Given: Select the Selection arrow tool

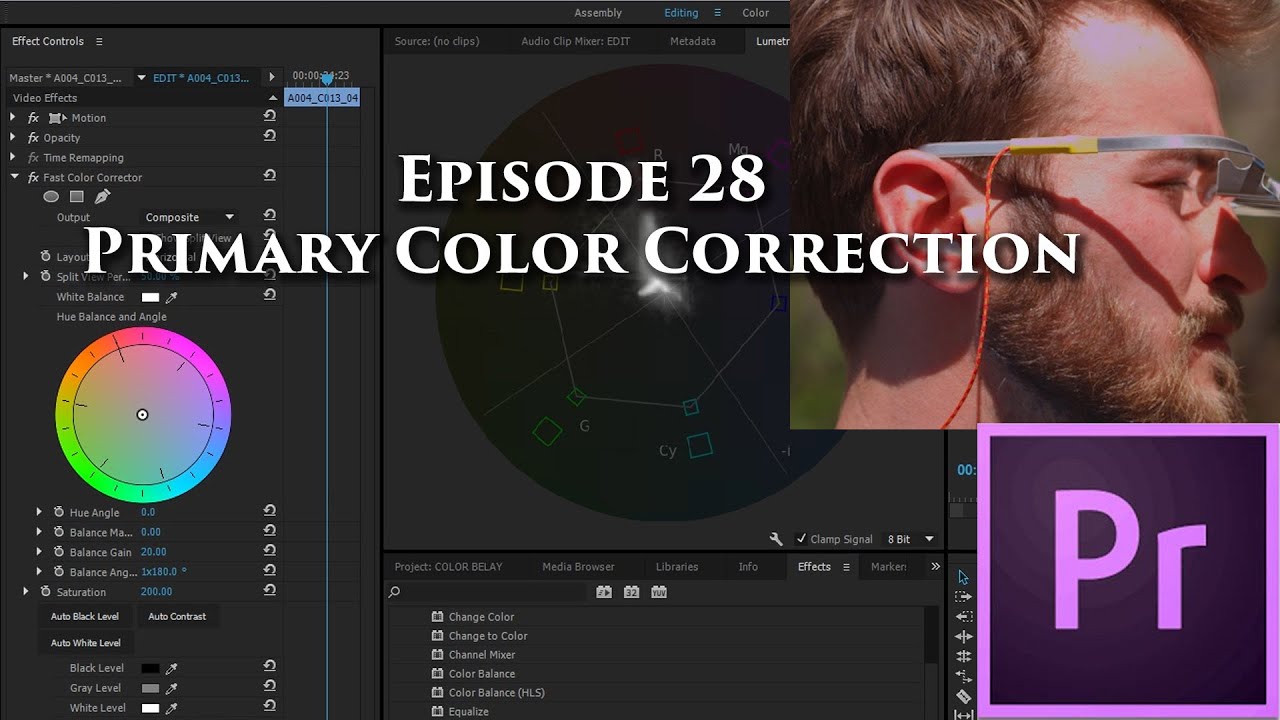Looking at the screenshot, I should 963,577.
